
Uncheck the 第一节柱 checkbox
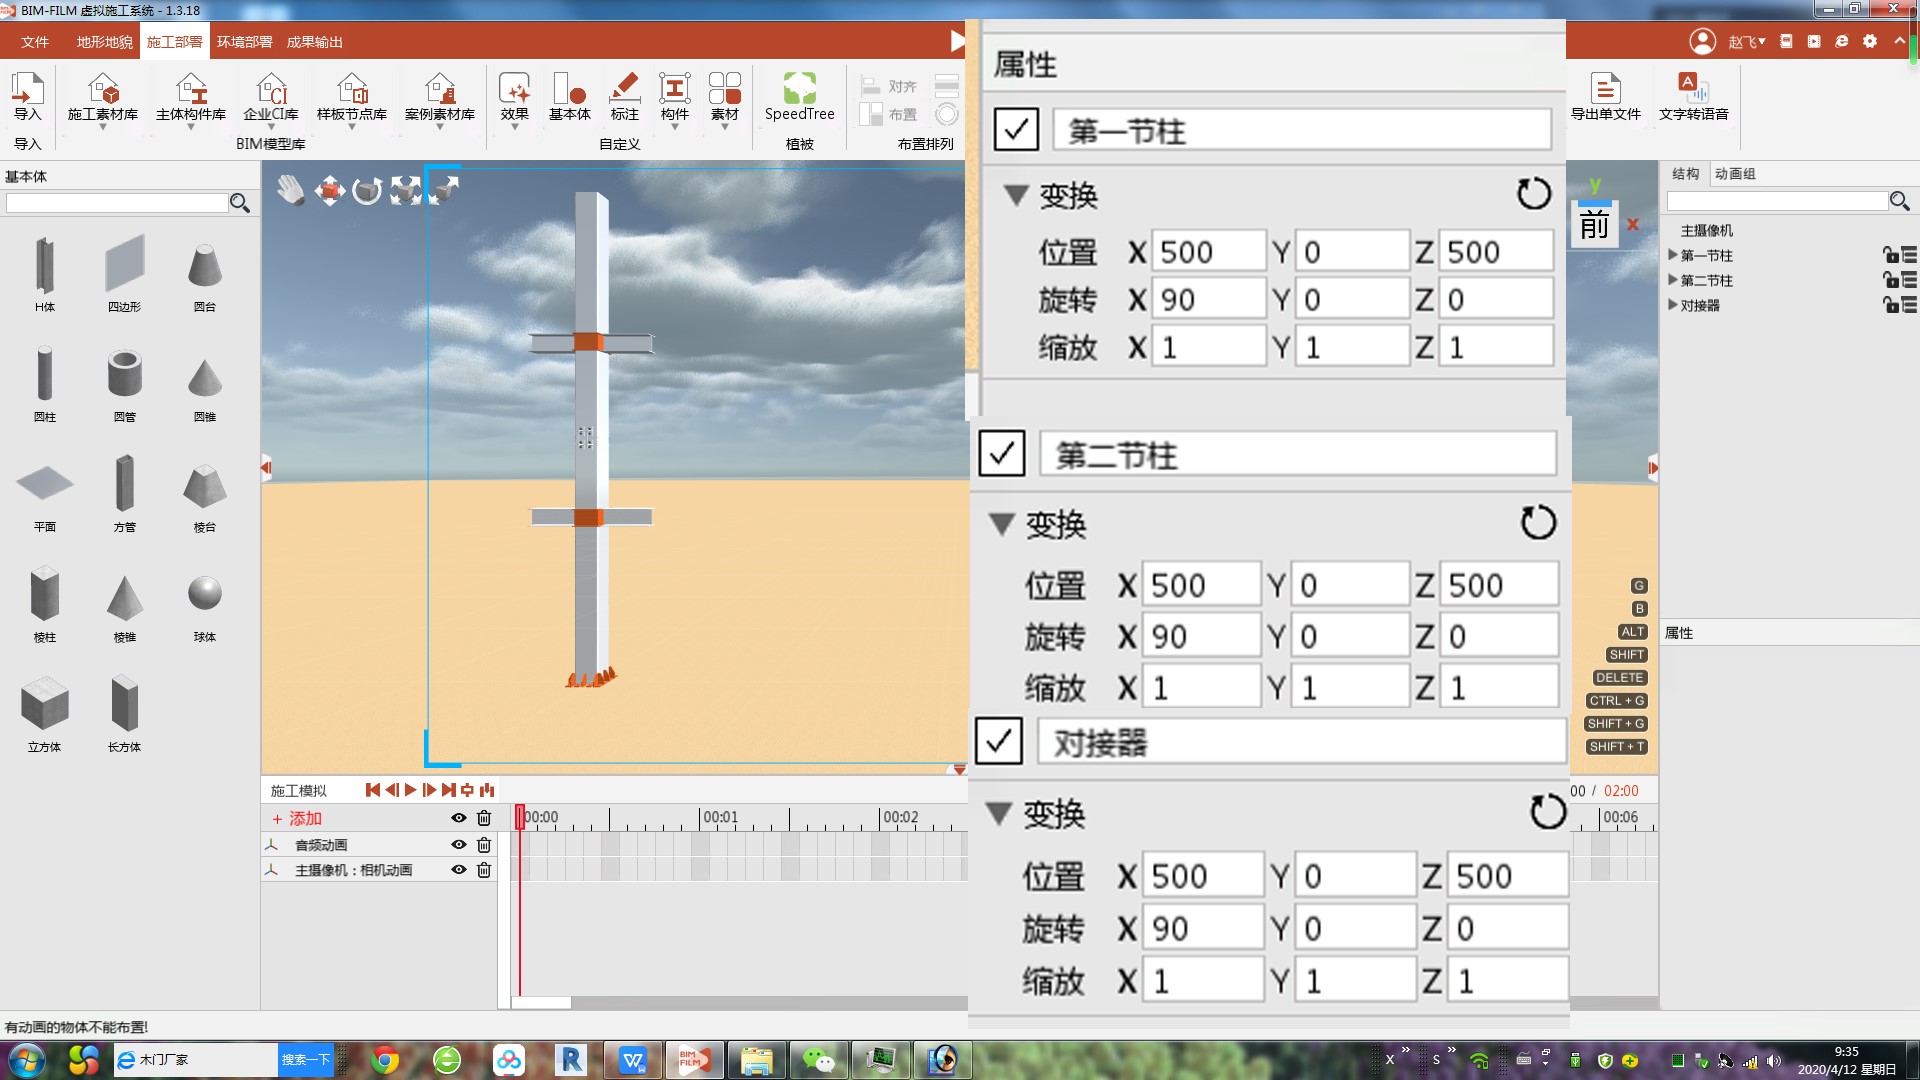pos(1016,129)
